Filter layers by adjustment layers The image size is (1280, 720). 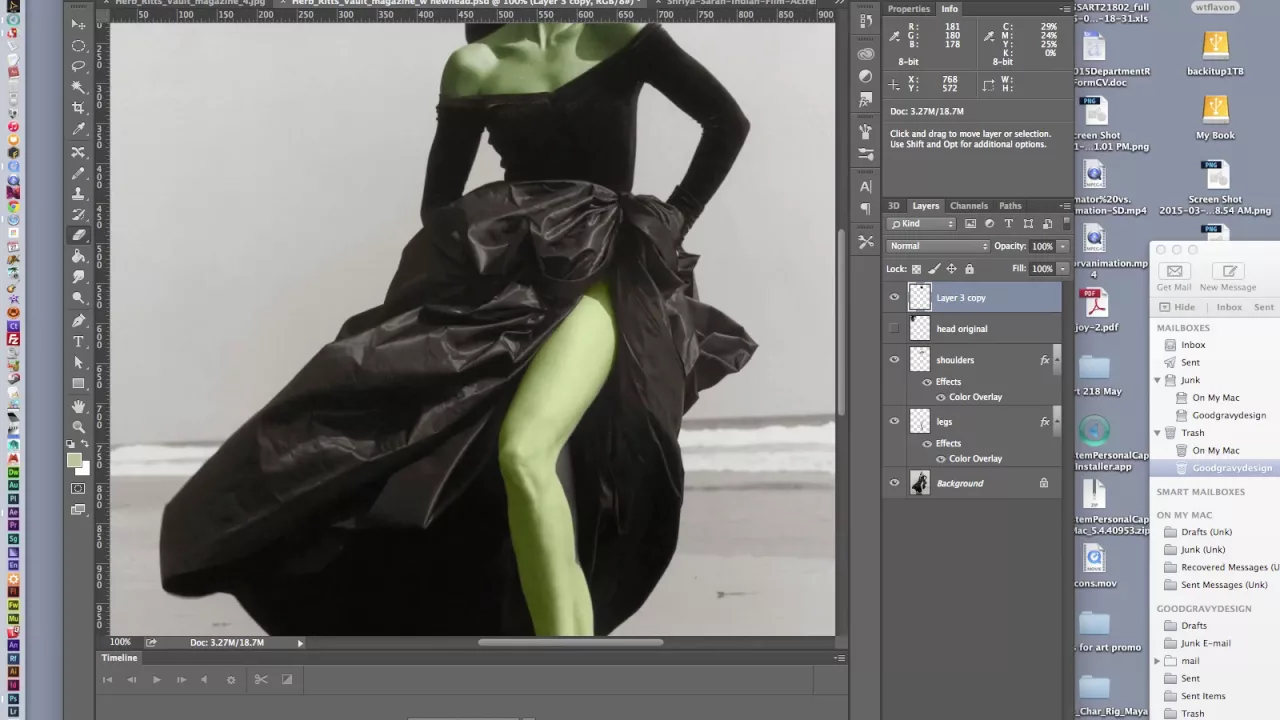pos(989,224)
